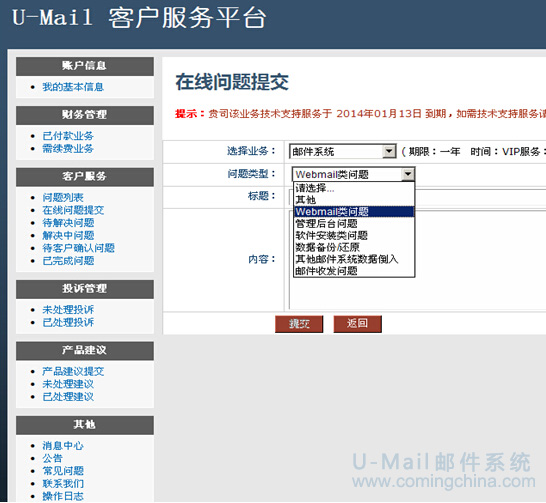Click the 问题类型 dropdown arrow
Viewport: 546px width, 503px height.
click(408, 174)
